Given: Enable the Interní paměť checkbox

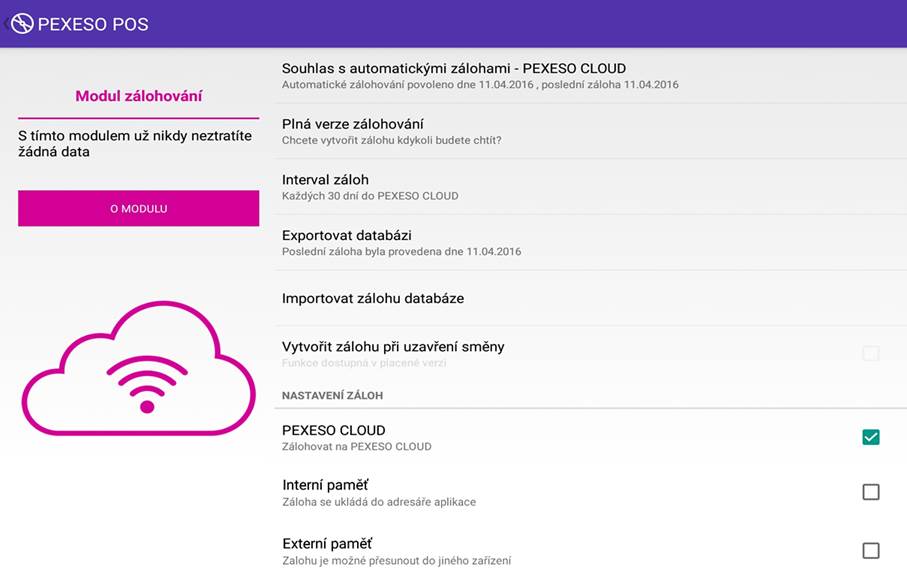Looking at the screenshot, I should [x=871, y=492].
